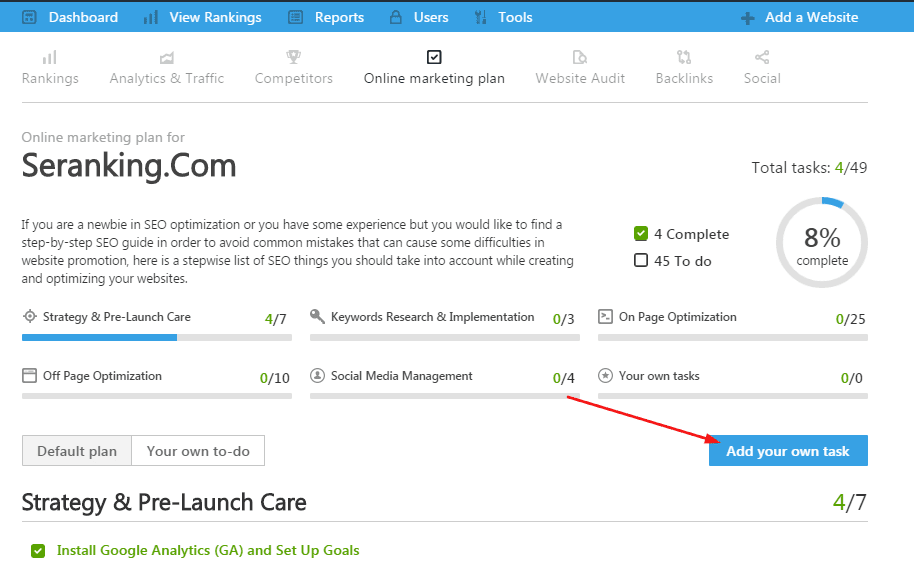Click the 4/7 count beside Strategy section heading
914x571 pixels.
pyautogui.click(x=849, y=502)
